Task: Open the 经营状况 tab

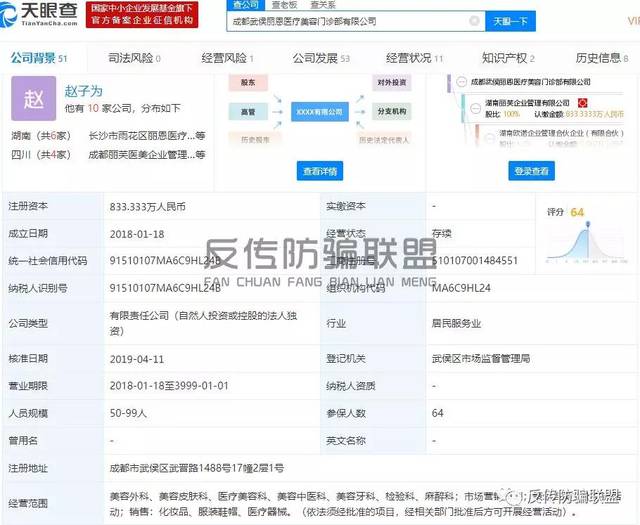Action: 414,58
